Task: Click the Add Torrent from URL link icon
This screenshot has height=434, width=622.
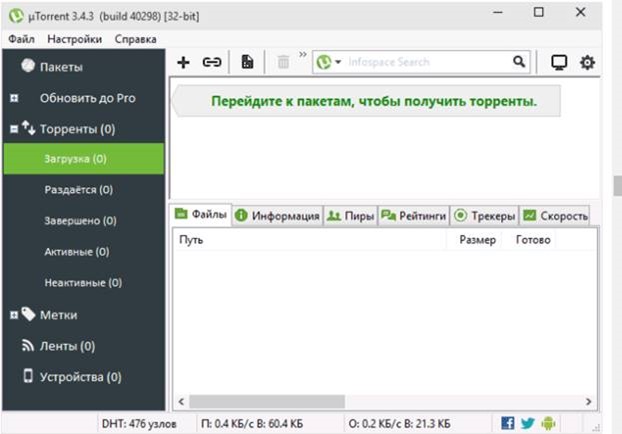Action: tap(212, 62)
